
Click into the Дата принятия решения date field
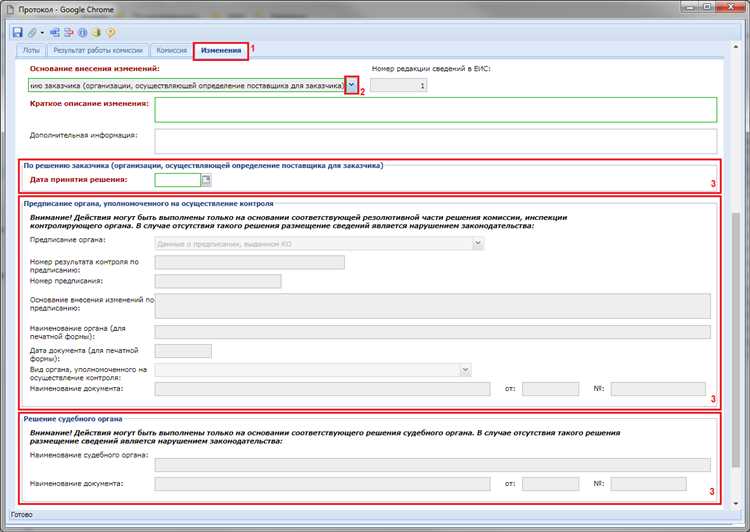(x=177, y=180)
